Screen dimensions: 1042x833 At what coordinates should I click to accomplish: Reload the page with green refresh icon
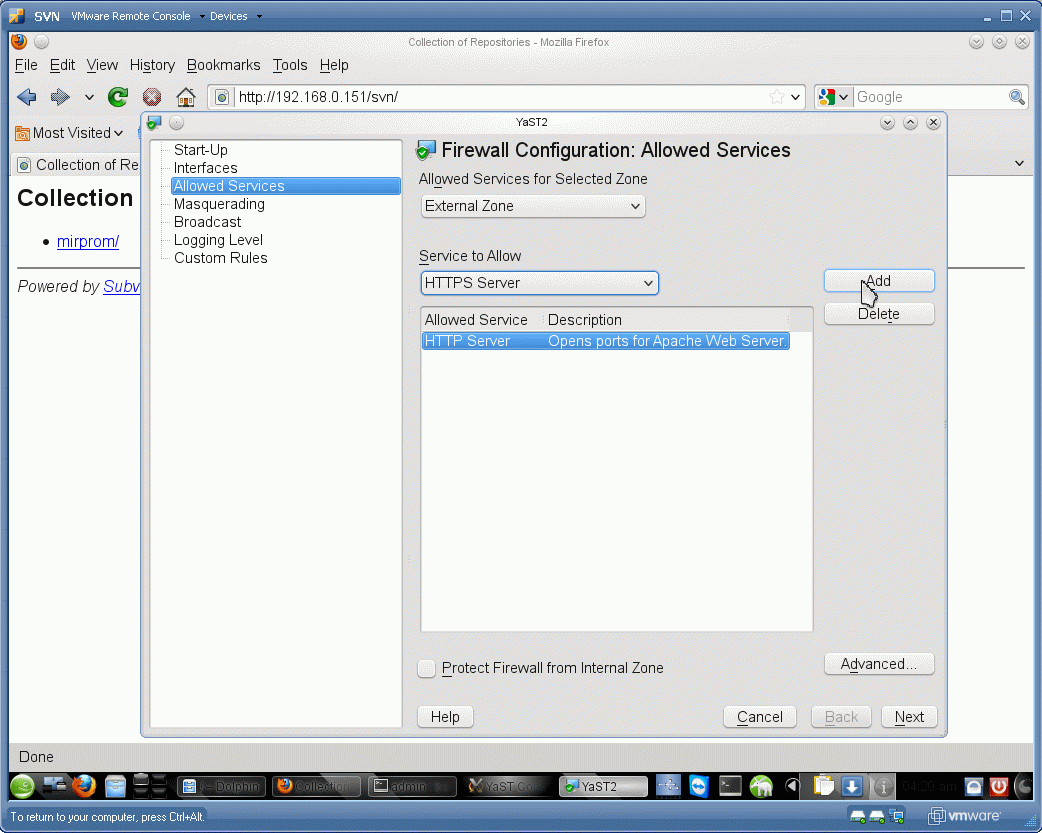118,97
